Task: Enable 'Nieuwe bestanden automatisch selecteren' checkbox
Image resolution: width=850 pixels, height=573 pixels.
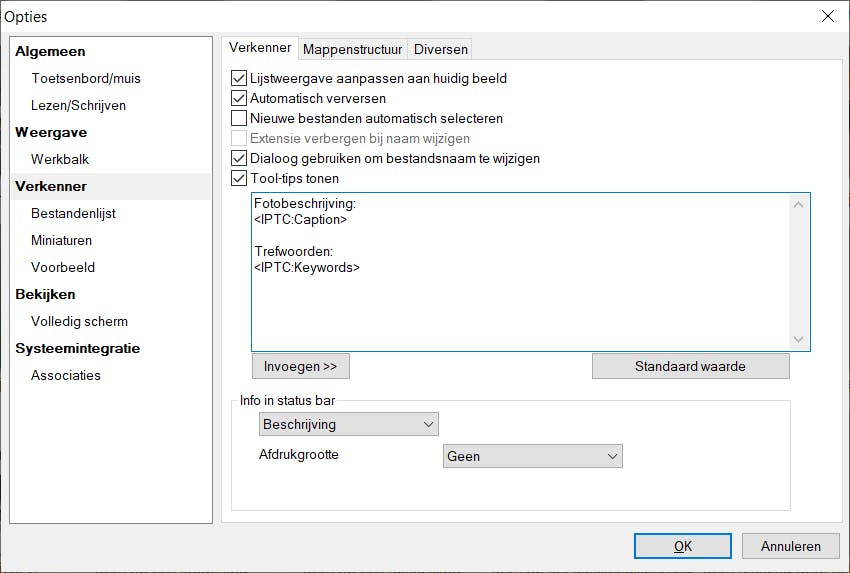Action: point(239,118)
